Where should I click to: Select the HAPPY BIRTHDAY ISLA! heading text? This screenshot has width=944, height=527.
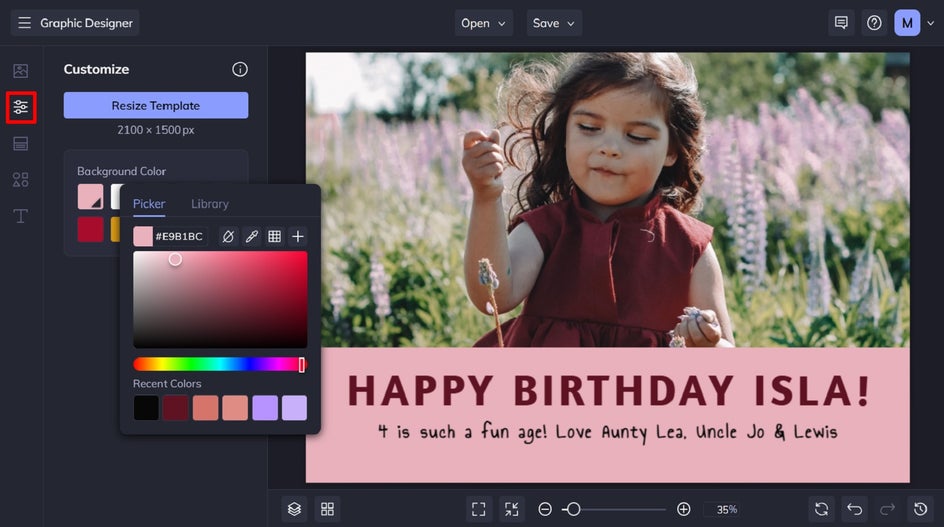[x=609, y=390]
